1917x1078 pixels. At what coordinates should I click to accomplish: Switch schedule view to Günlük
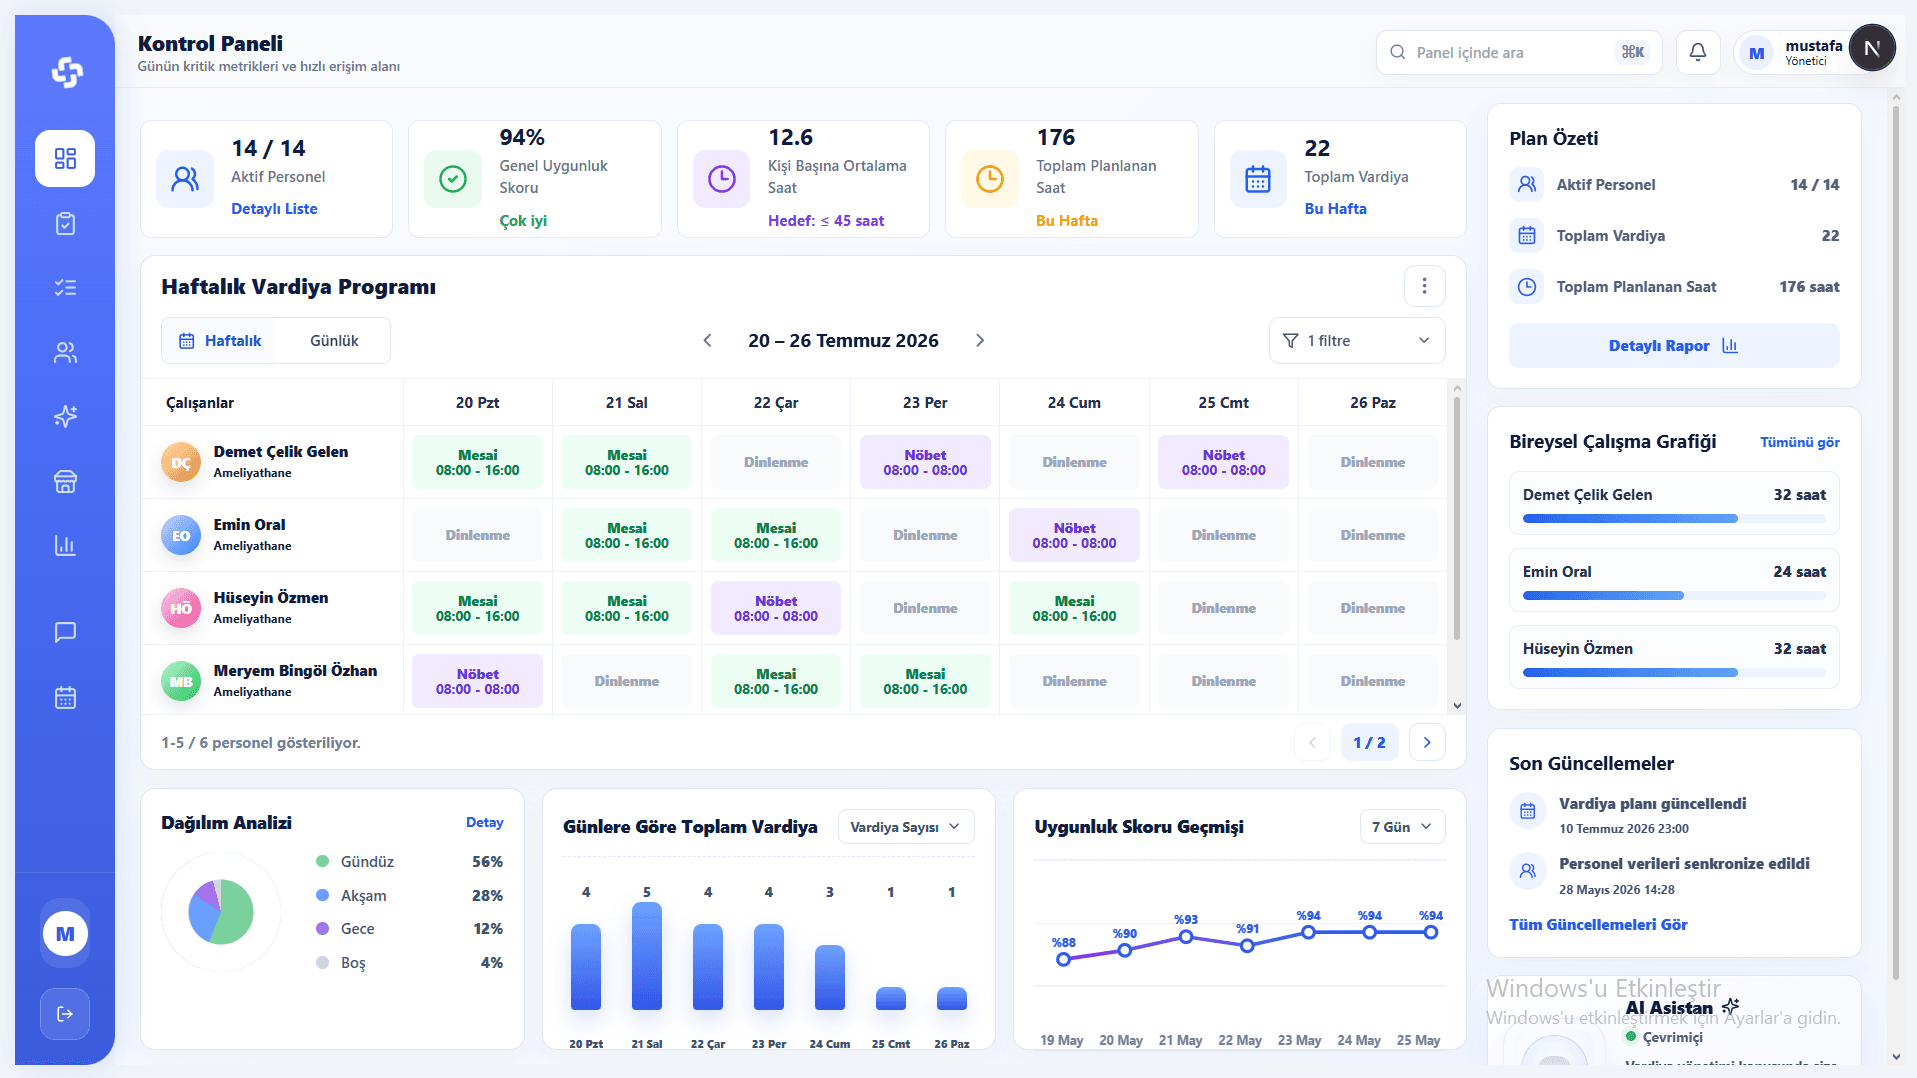click(x=334, y=341)
